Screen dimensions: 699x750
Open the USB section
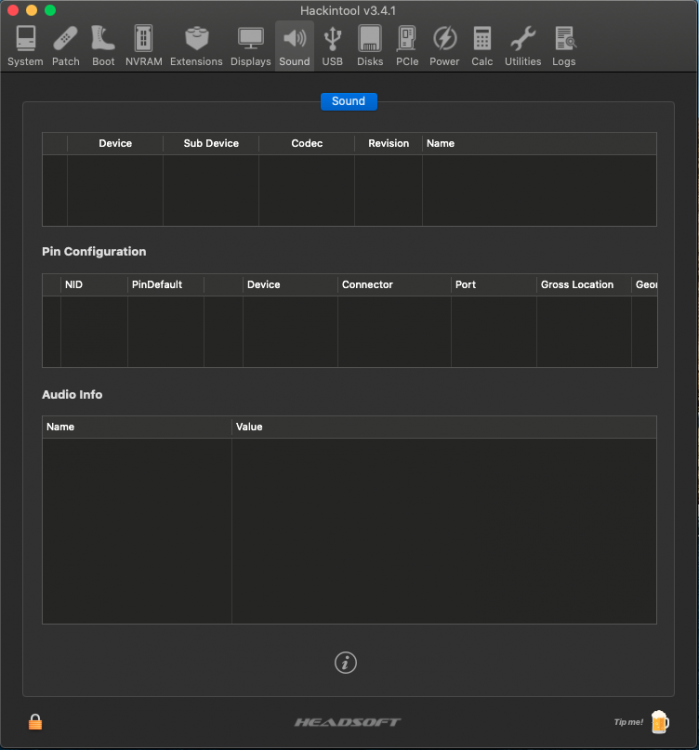click(x=332, y=46)
